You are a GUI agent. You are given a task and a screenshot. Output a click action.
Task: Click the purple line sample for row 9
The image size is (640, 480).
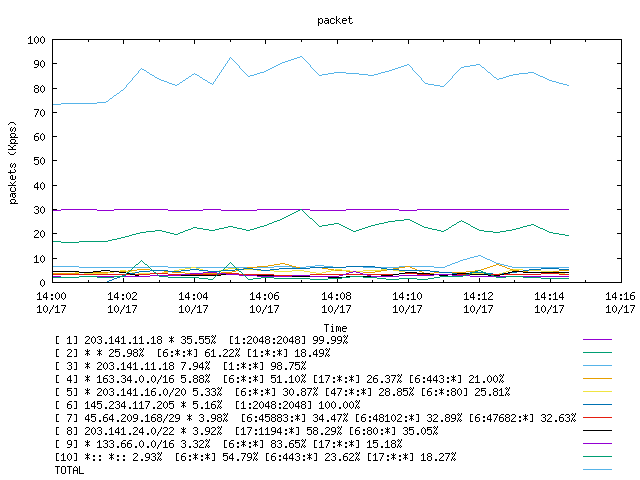click(598, 444)
